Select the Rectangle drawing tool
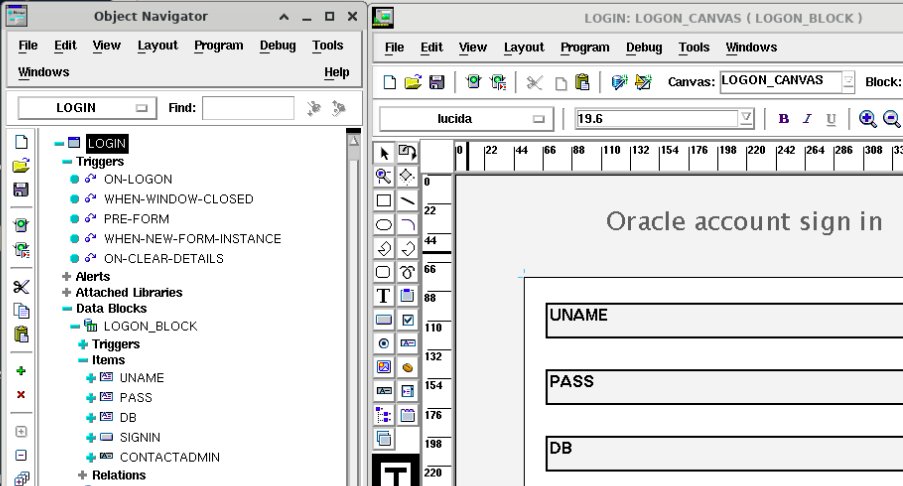Screen dimensions: 903x486 point(384,200)
